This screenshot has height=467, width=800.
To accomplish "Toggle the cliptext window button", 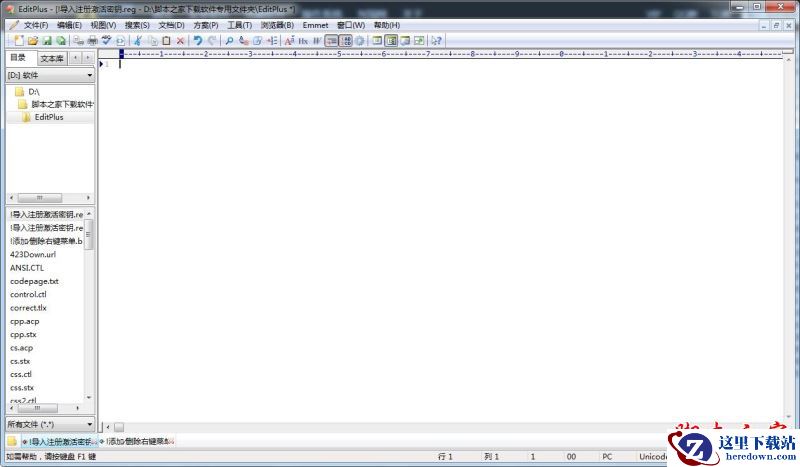I will [x=377, y=41].
